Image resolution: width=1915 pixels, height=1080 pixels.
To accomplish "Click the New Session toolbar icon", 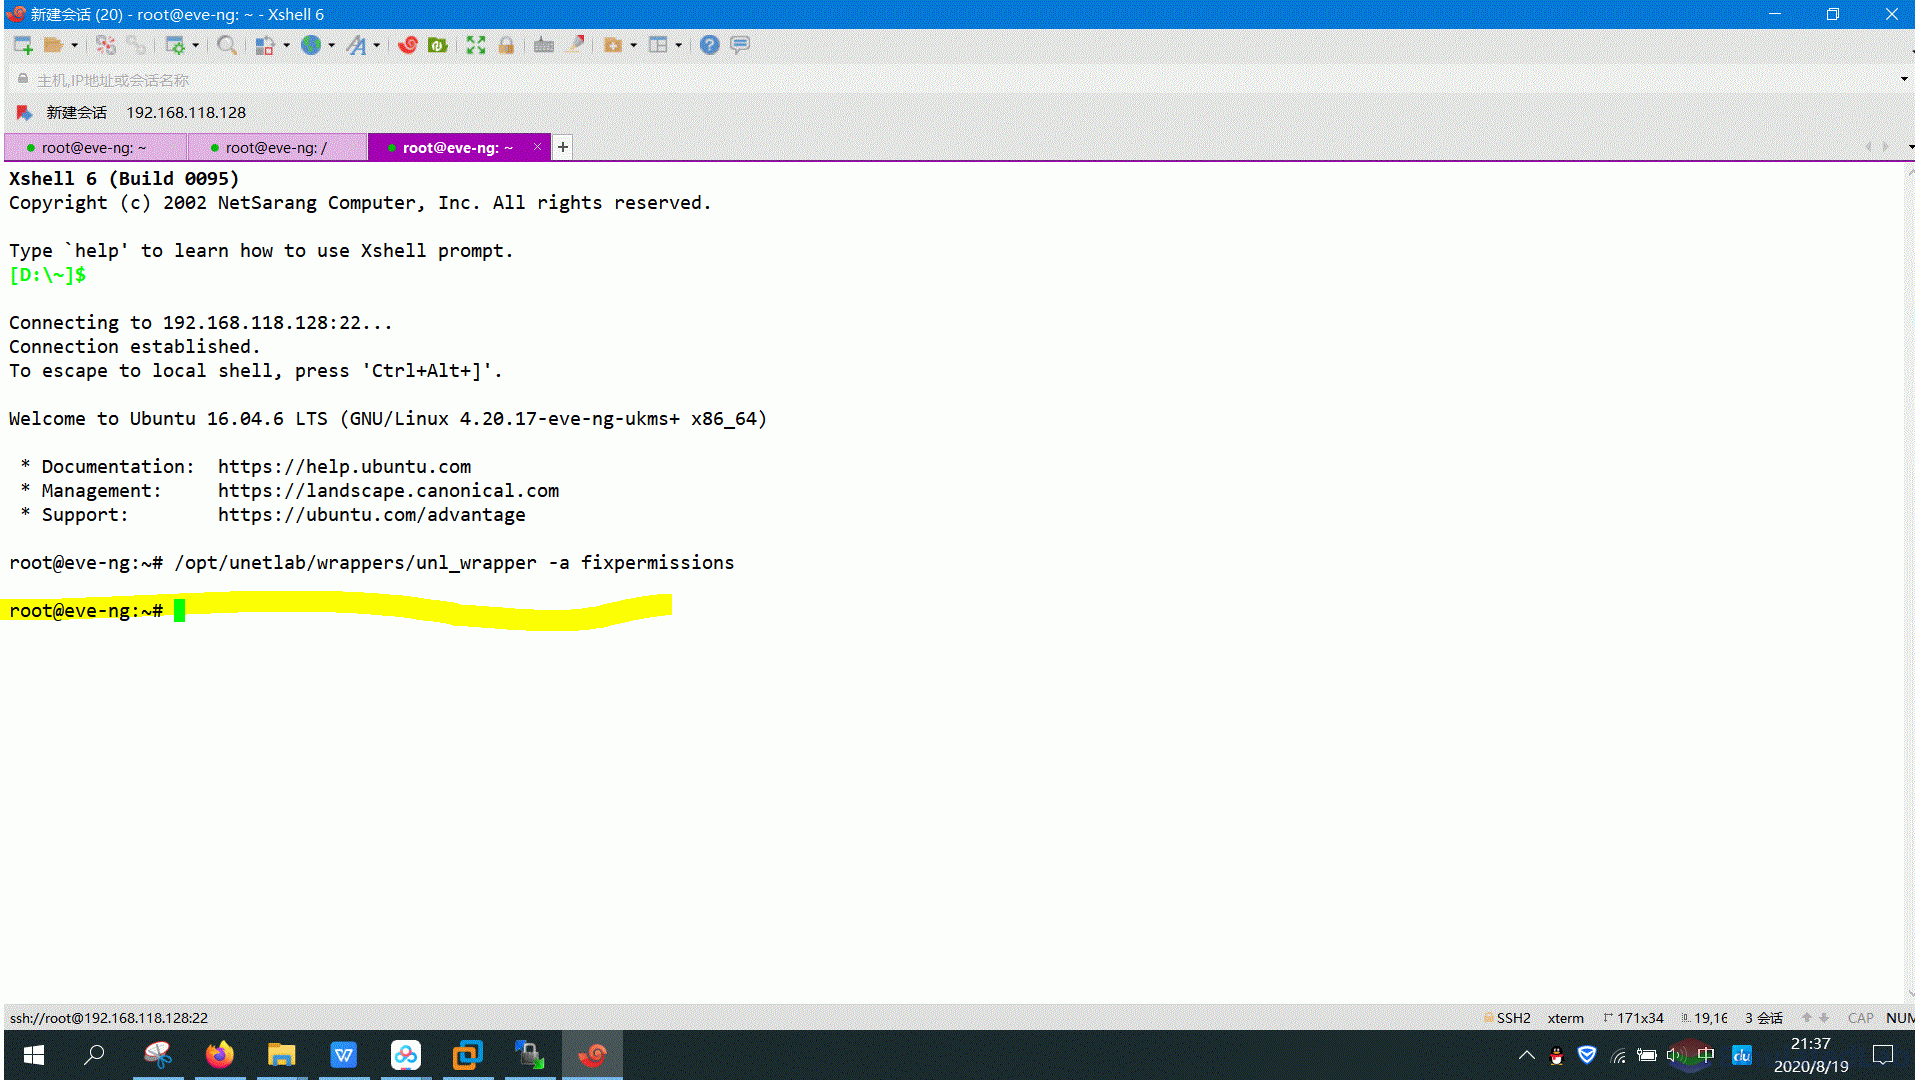I will coord(23,45).
